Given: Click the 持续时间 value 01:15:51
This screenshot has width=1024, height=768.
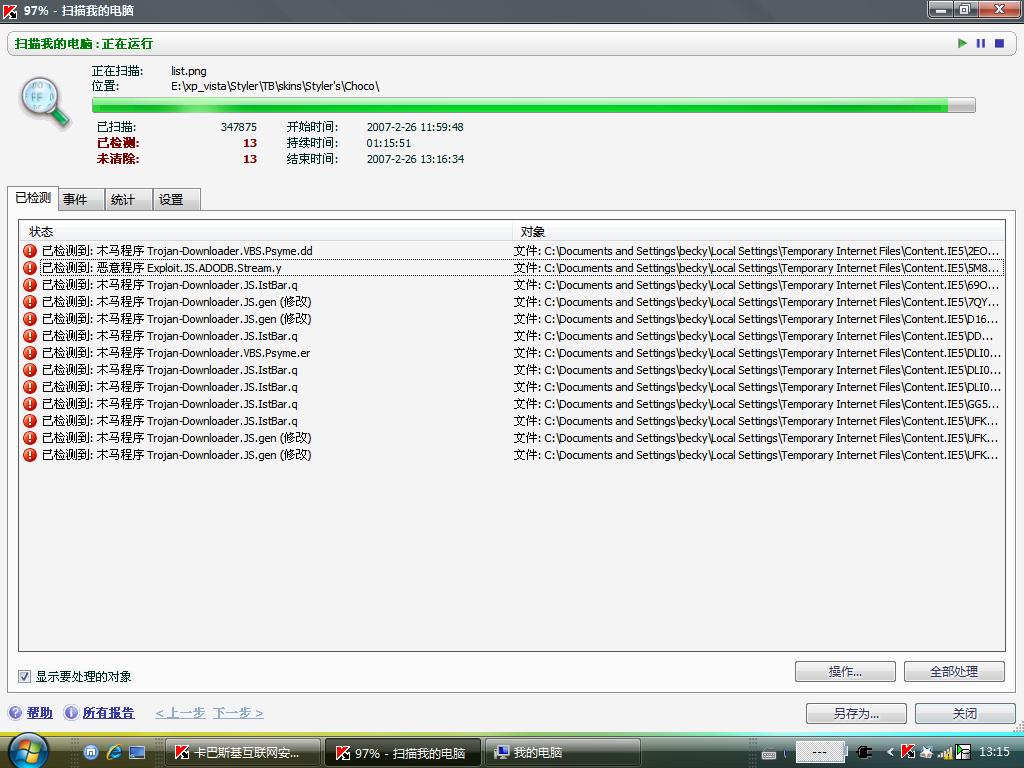Looking at the screenshot, I should (x=389, y=143).
